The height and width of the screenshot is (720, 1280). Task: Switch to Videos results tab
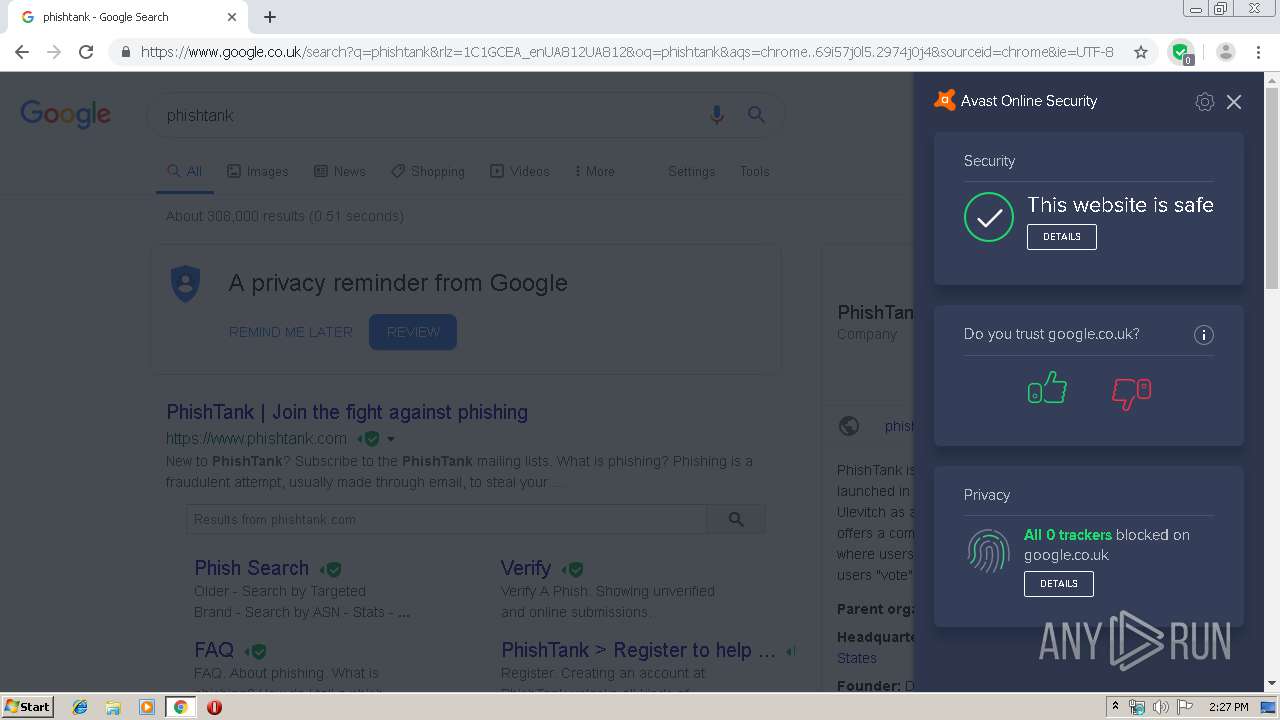520,171
